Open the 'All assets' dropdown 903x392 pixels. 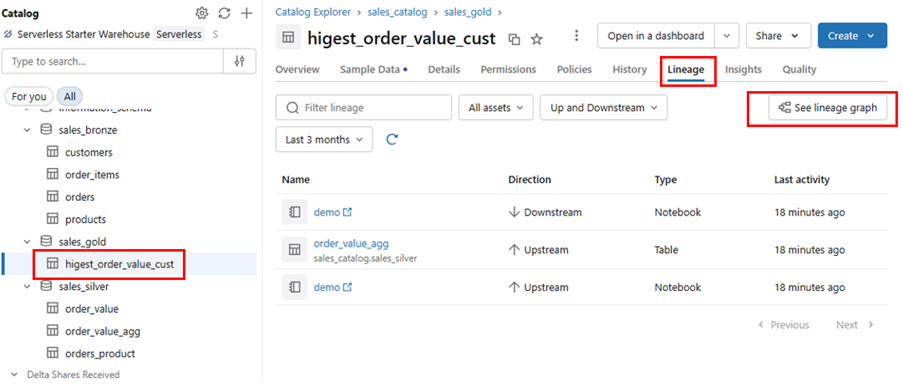[x=496, y=108]
